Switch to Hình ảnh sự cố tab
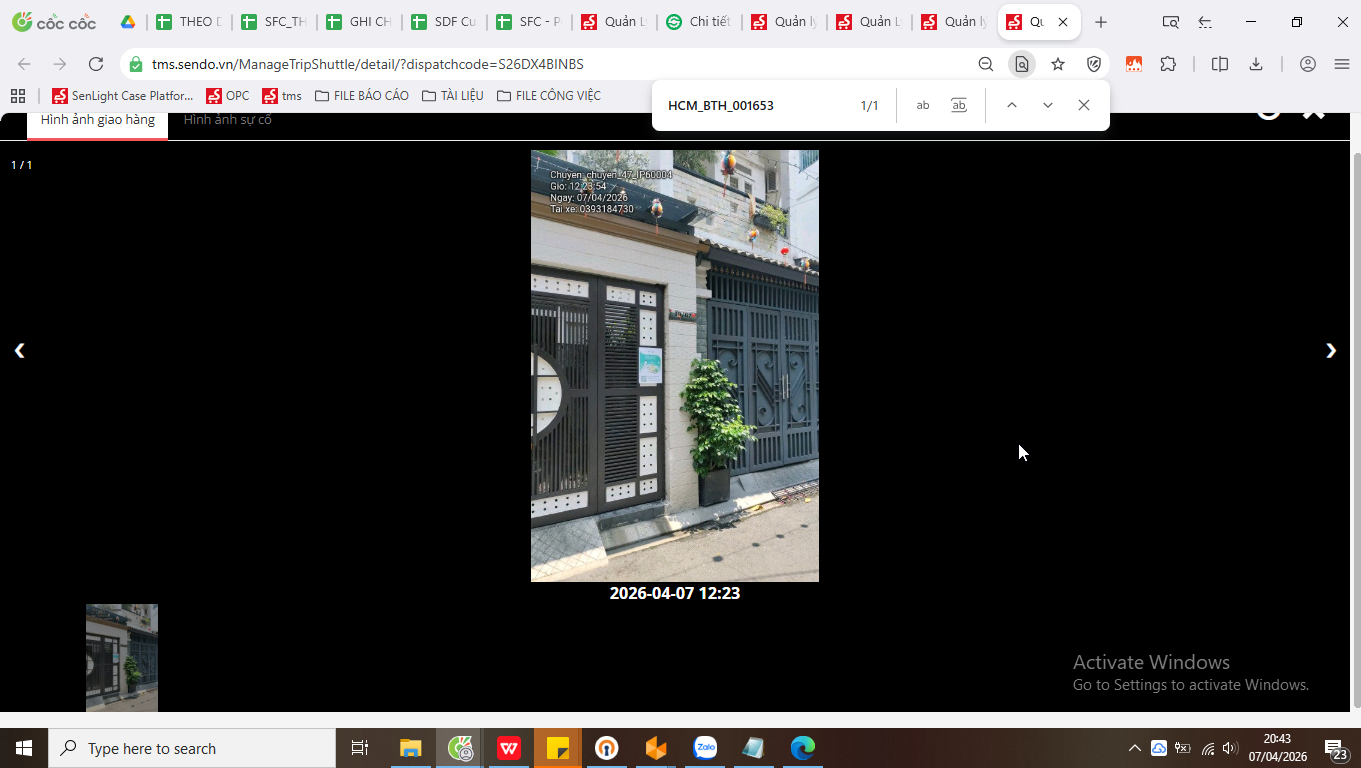 click(x=228, y=120)
